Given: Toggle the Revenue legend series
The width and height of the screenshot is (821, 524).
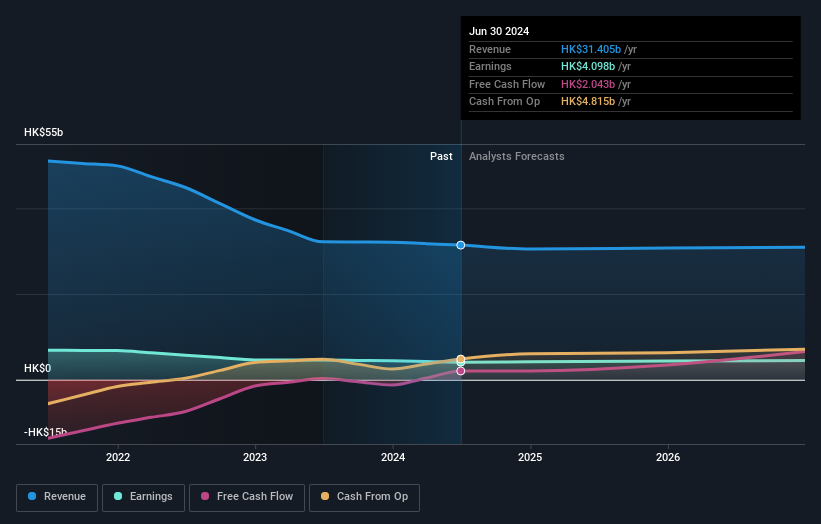Looking at the screenshot, I should (57, 497).
